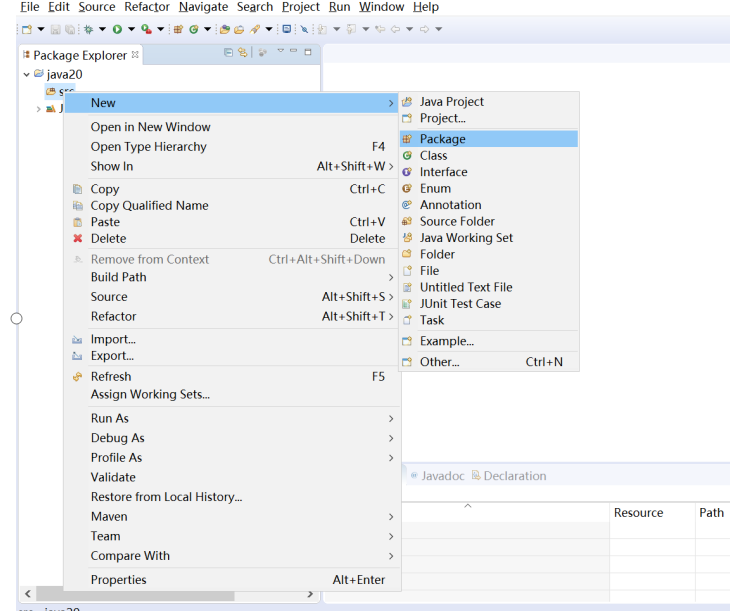Click the Resource column header
This screenshot has width=730, height=611.
[652, 513]
